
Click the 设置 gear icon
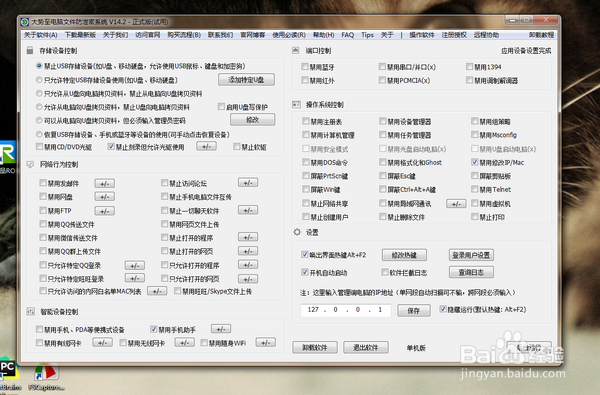tap(297, 232)
